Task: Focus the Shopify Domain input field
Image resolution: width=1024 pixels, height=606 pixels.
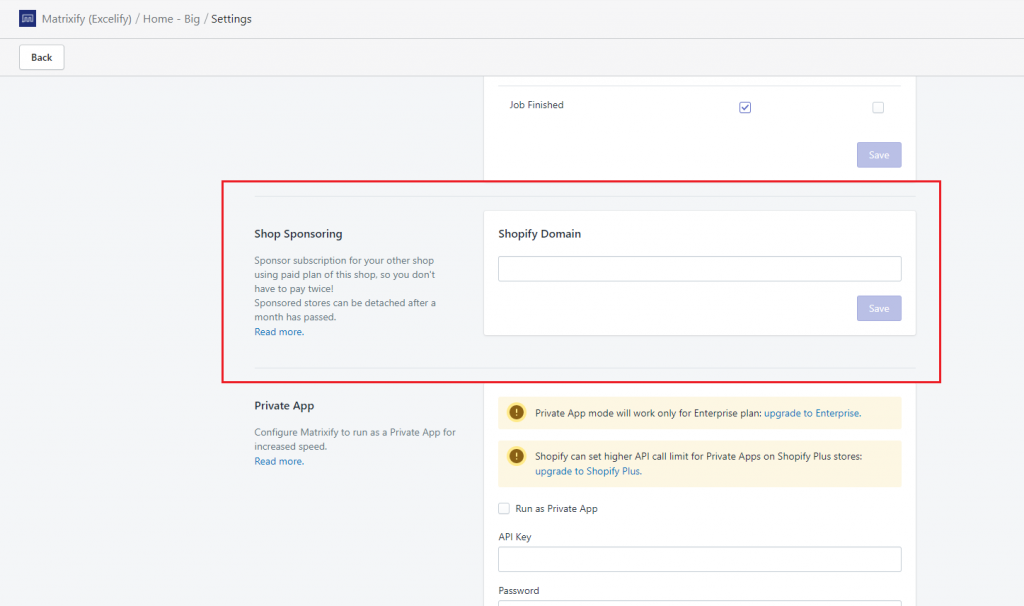Action: [699, 268]
